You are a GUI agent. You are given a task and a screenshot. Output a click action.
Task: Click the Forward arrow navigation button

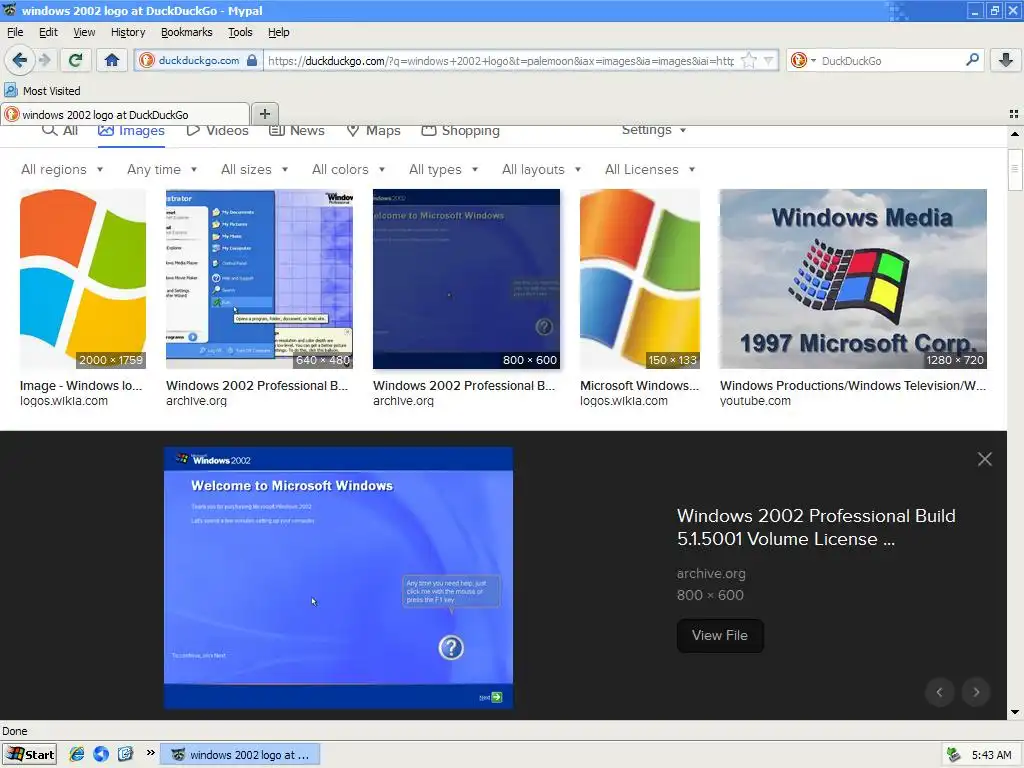click(44, 60)
